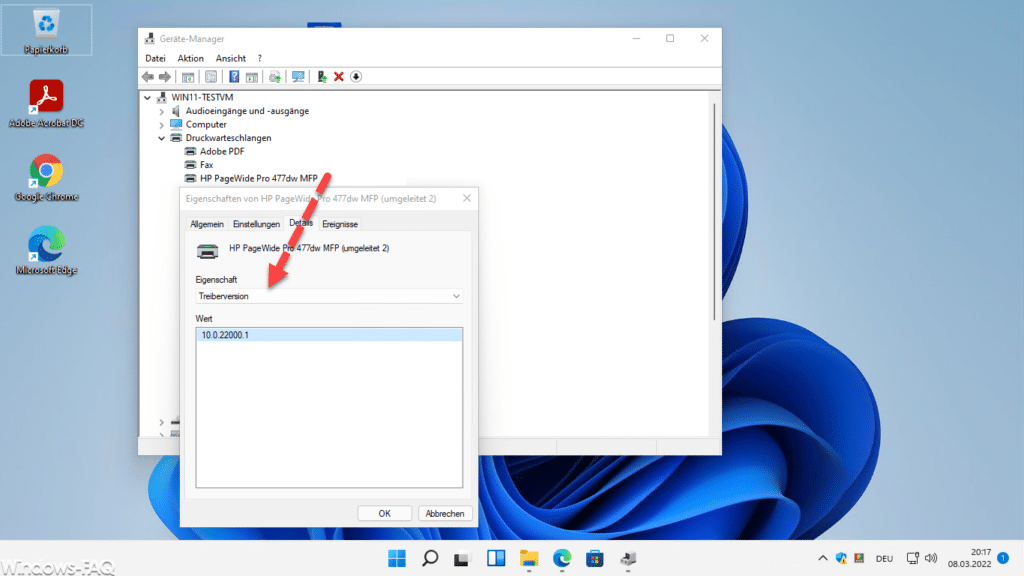Select HP PageWide Pro 477dw MFP tree item
This screenshot has height=576, width=1024.
pos(259,178)
